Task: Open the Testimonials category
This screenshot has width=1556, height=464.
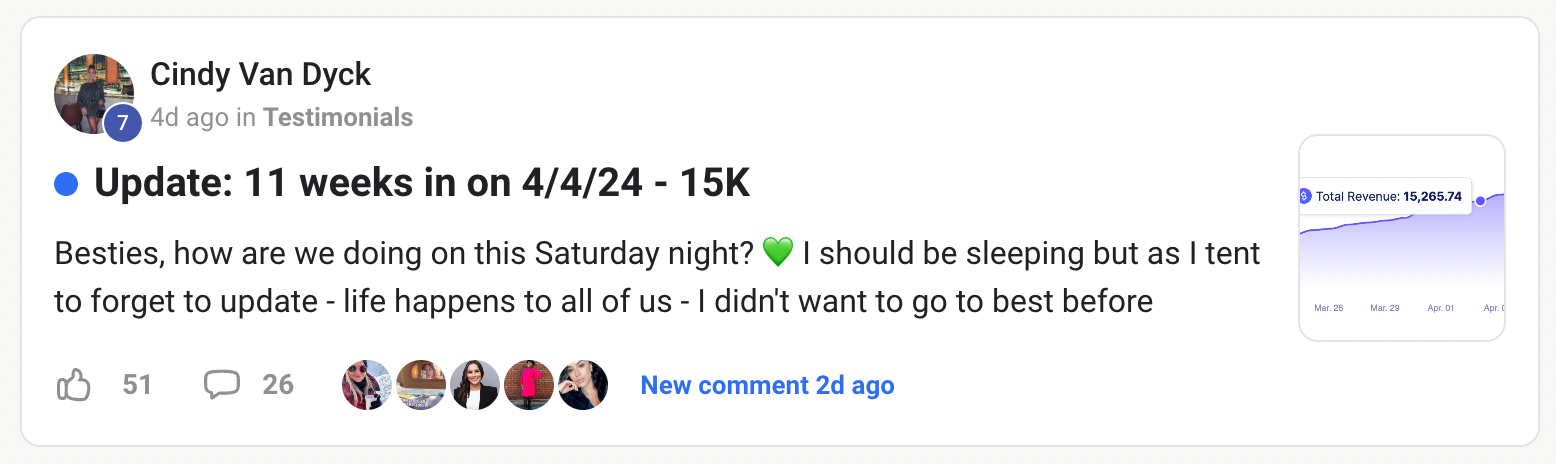Action: coord(338,118)
